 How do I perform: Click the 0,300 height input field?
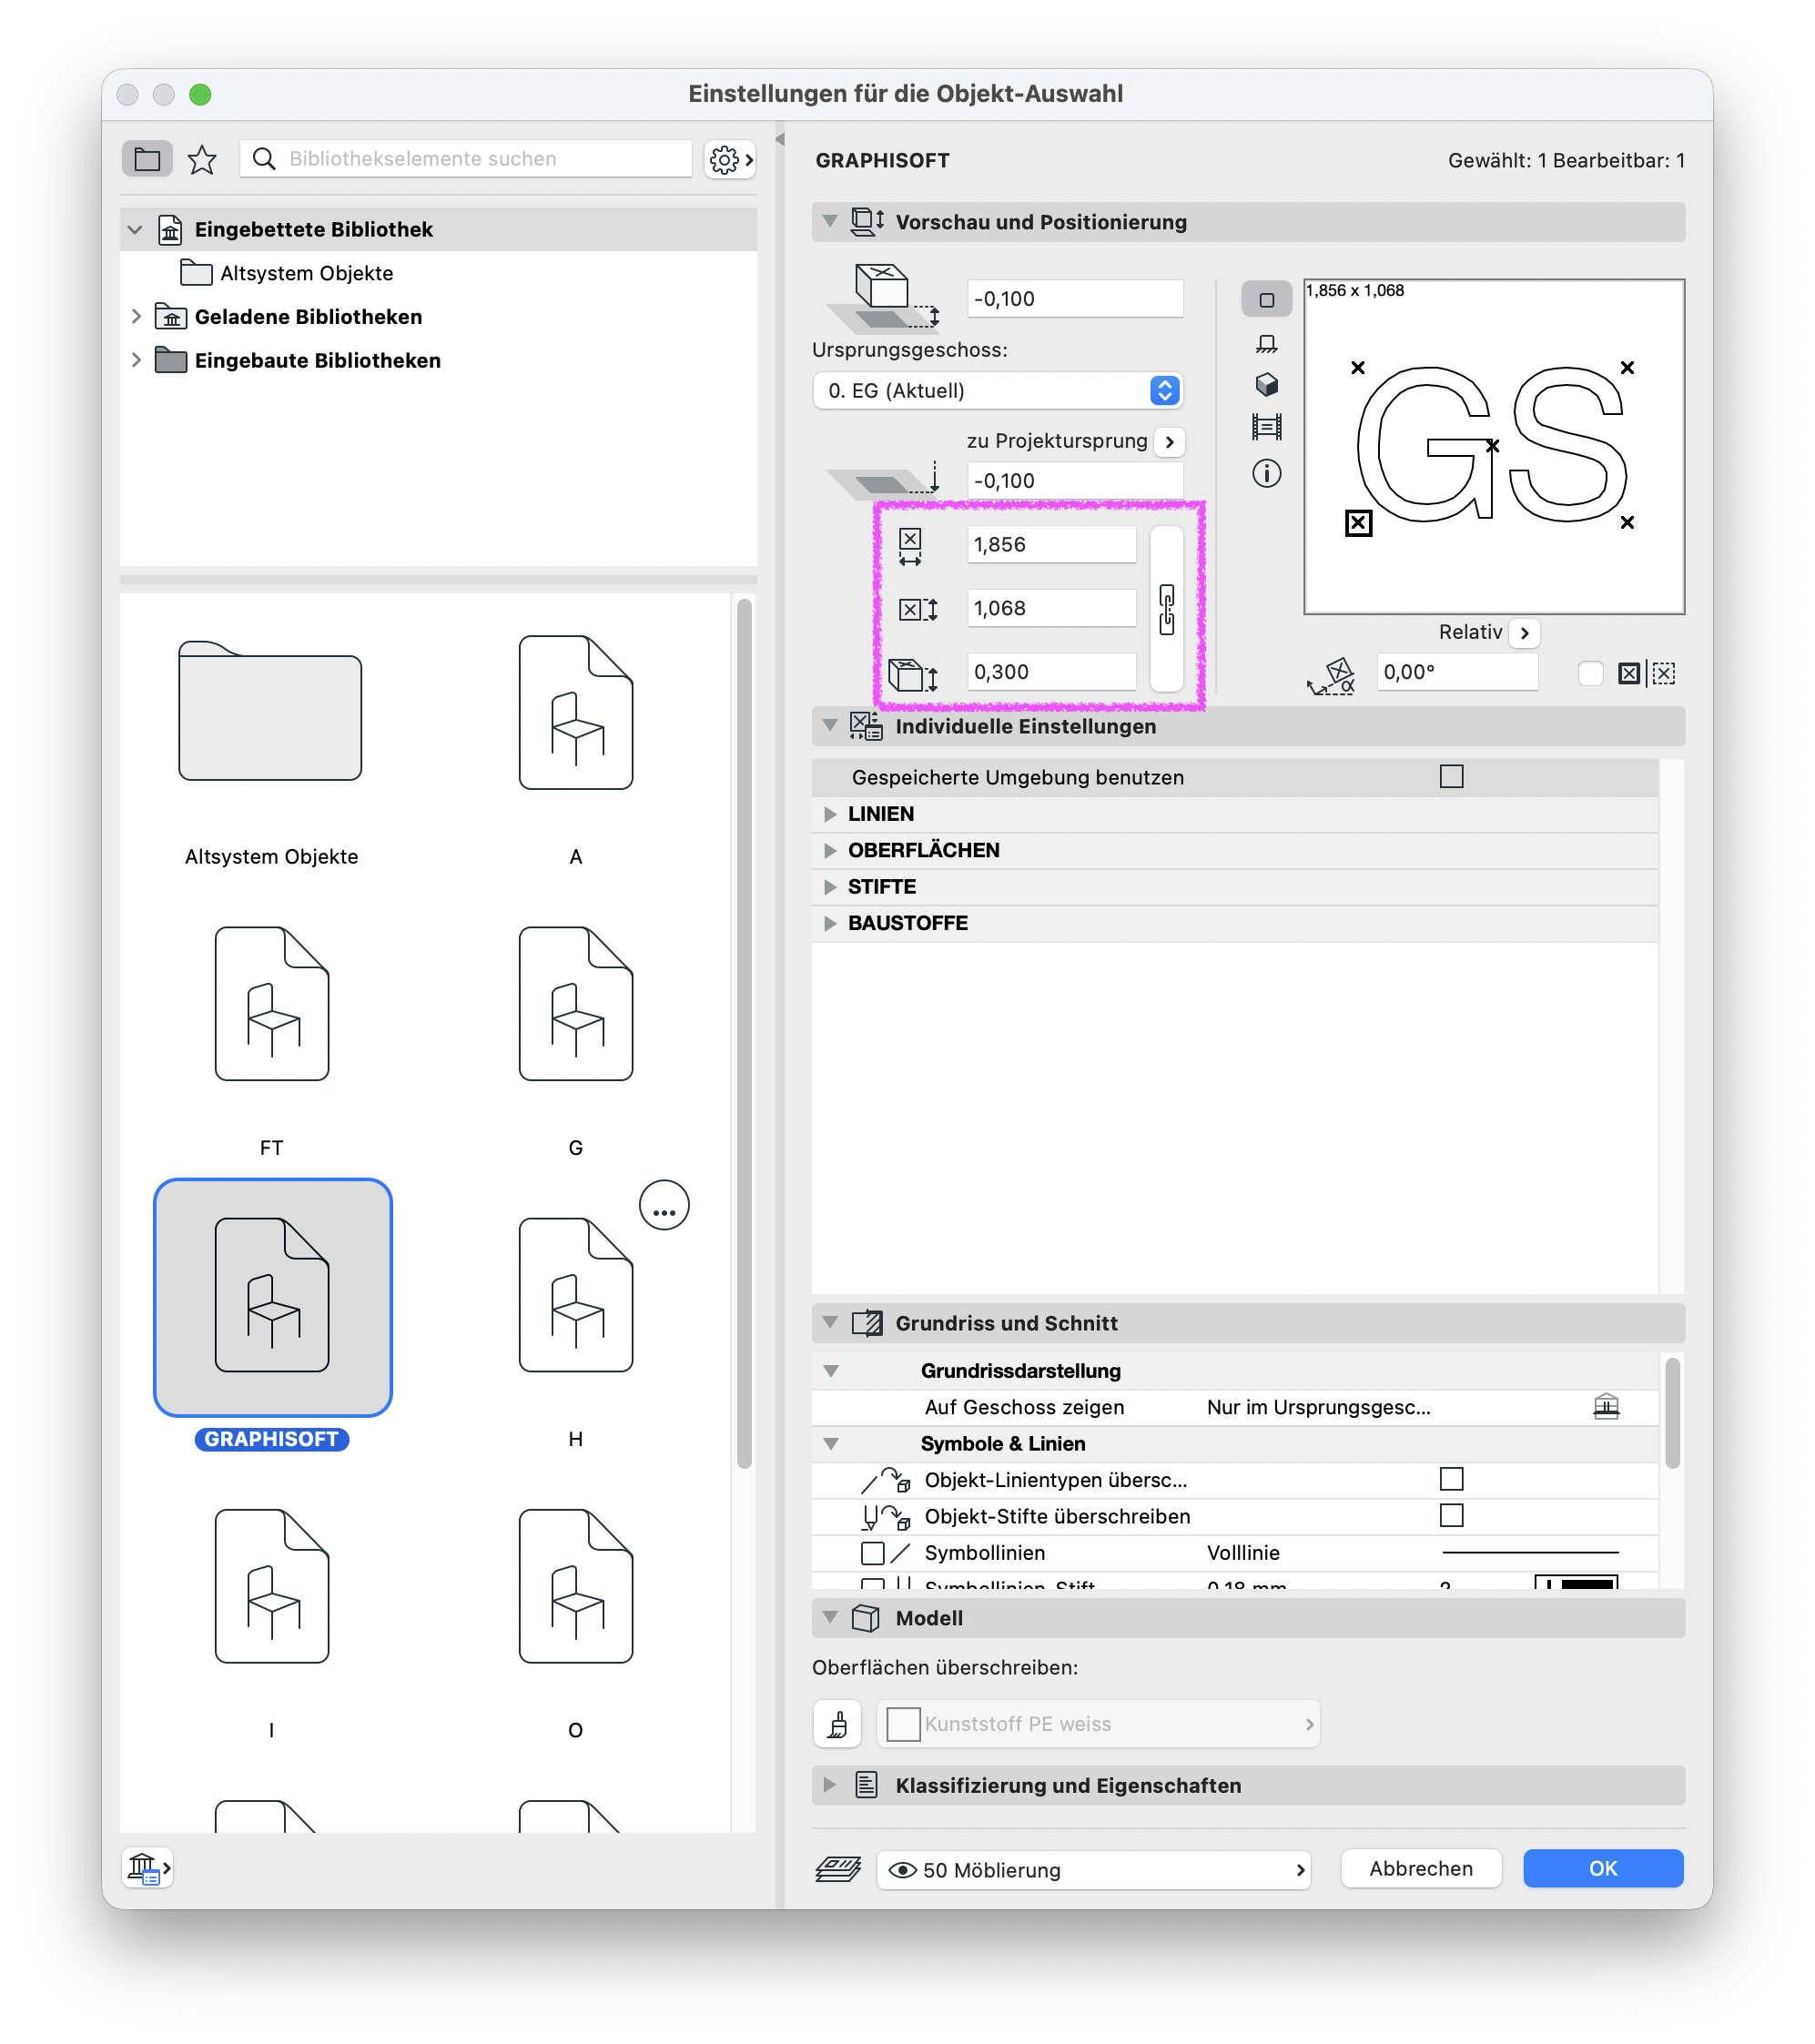[x=1051, y=672]
